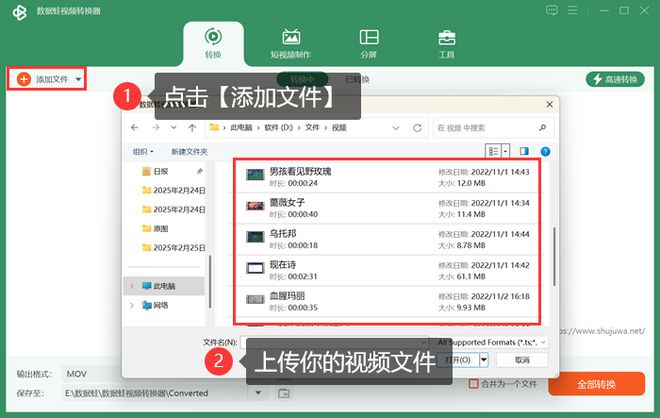This screenshot has width=660, height=418.
Task: Click the 乌托邦 video thumbnail
Action: click(x=255, y=237)
